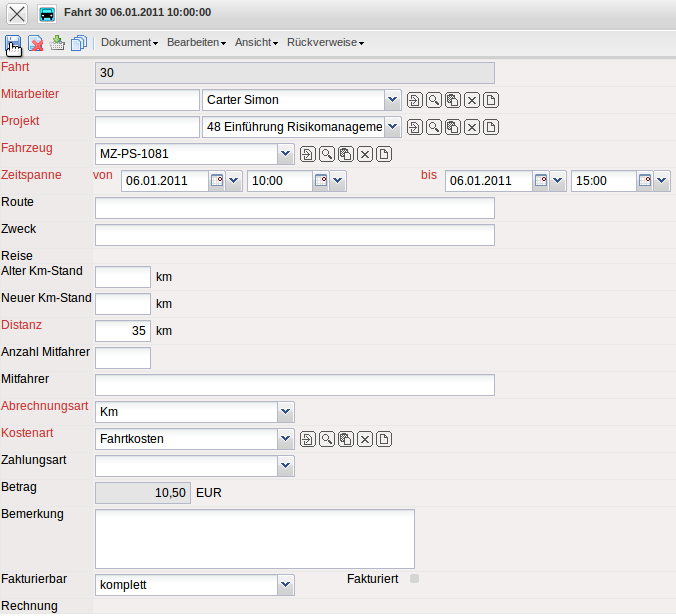Click the save icon in the toolbar

(14, 43)
